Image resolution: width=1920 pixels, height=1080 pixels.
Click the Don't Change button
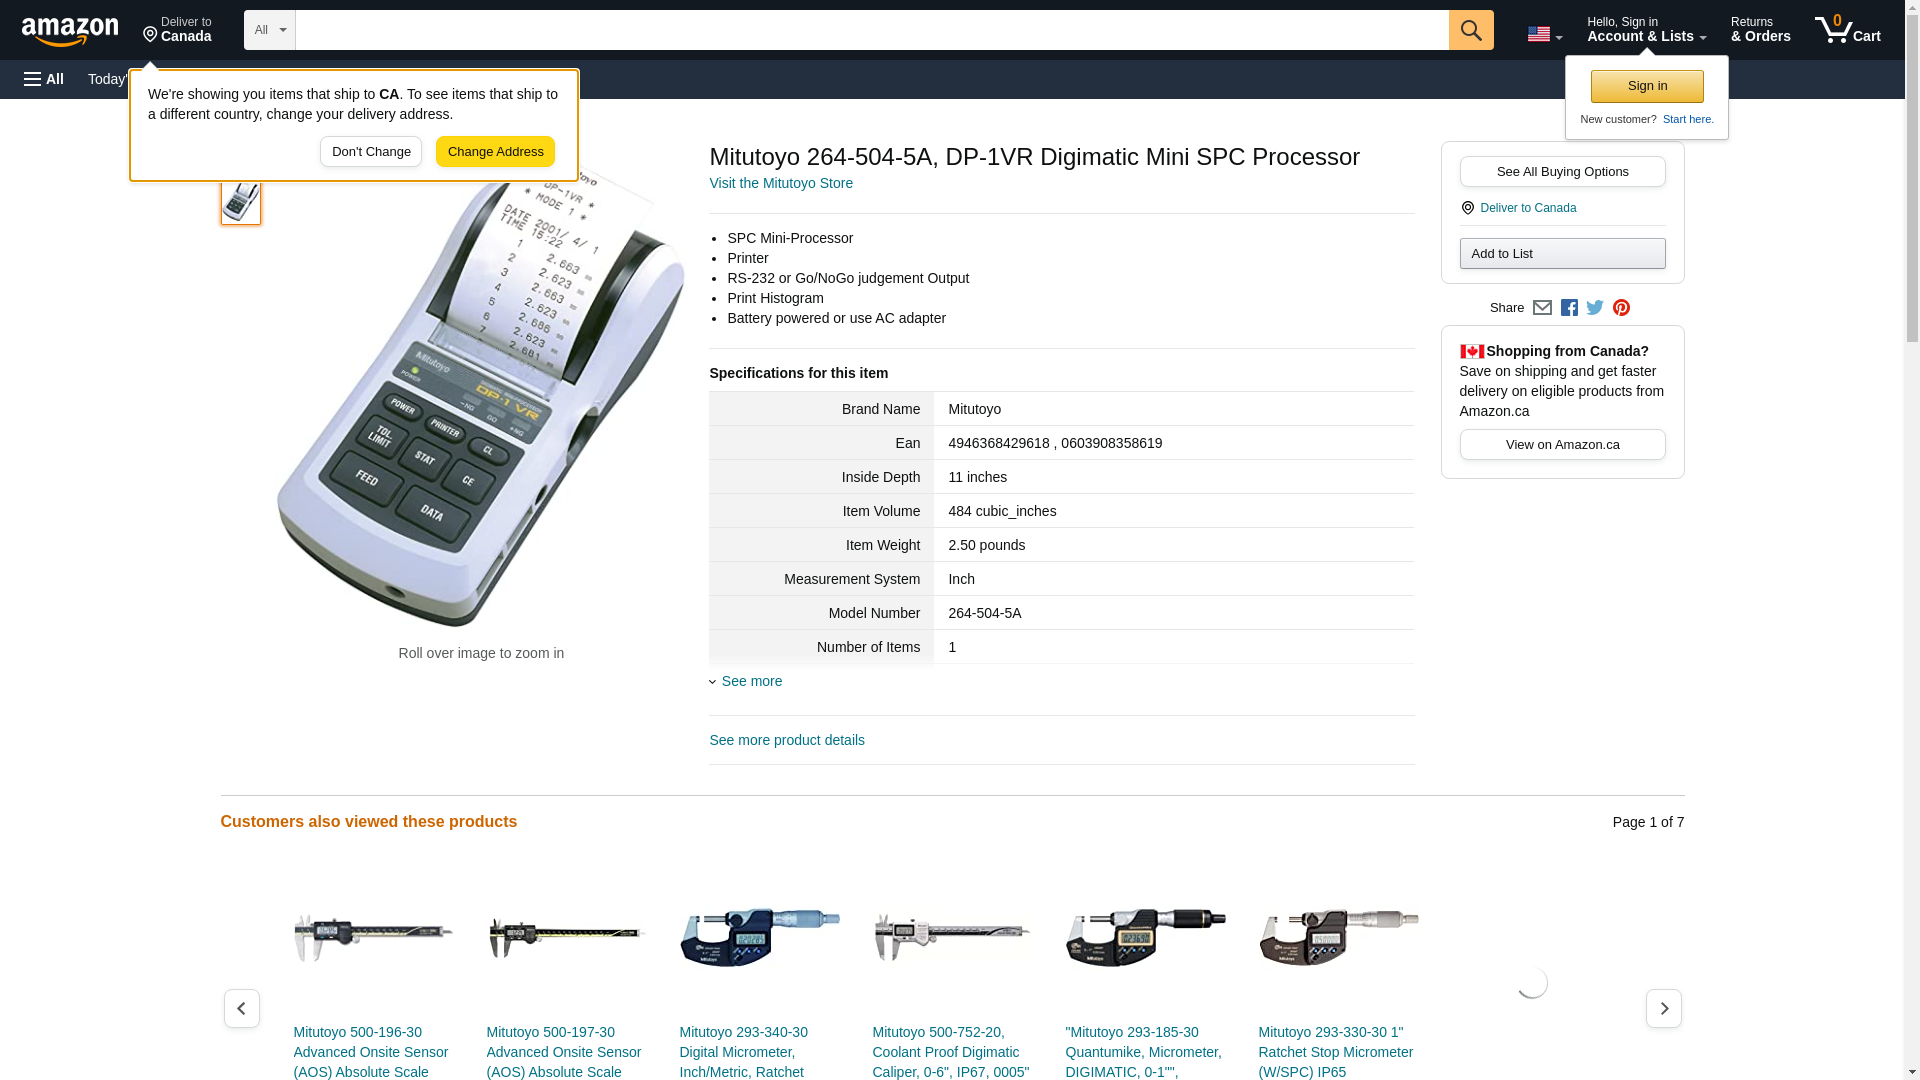(x=371, y=152)
